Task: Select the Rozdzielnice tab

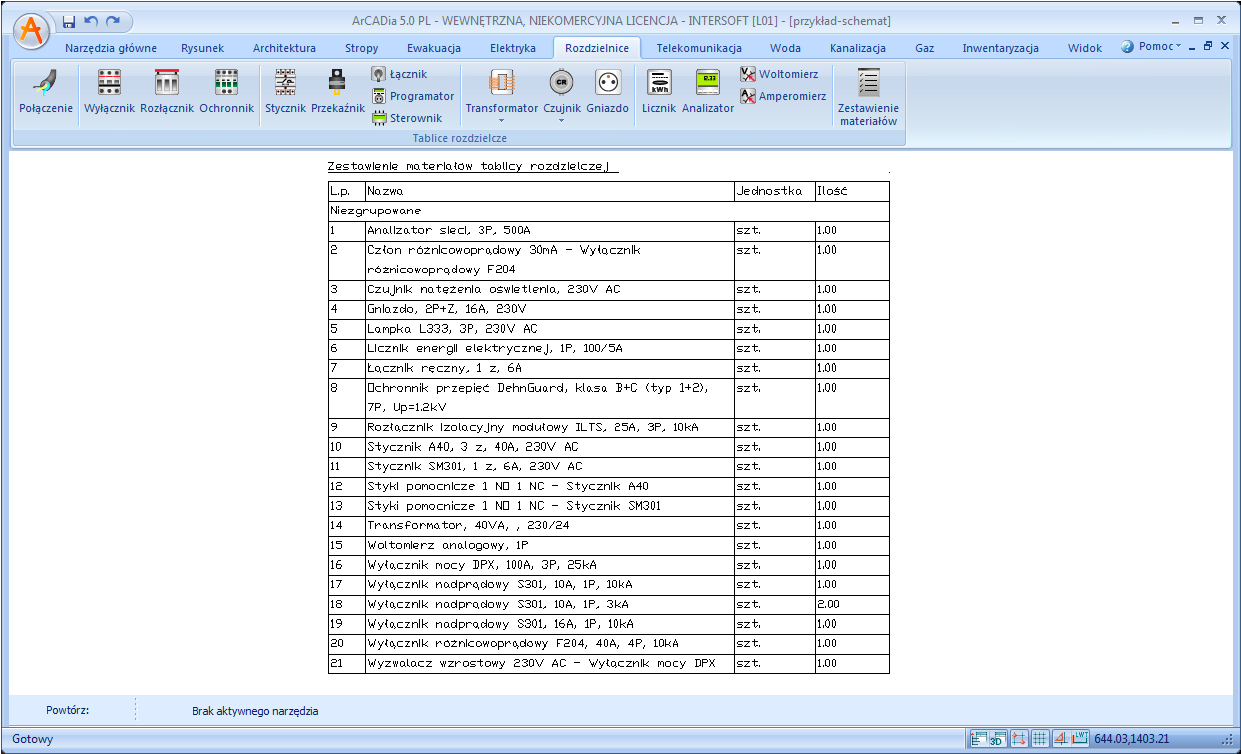Action: tap(597, 48)
